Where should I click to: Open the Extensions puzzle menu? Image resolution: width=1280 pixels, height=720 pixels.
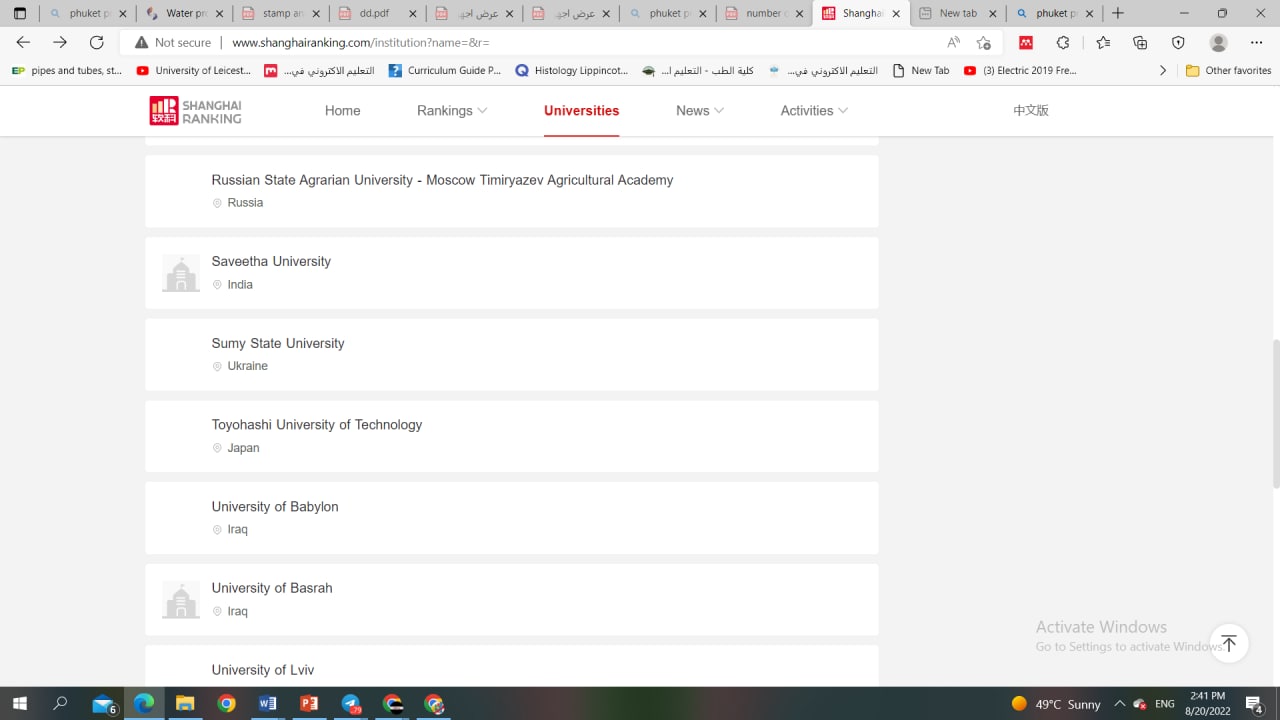click(1063, 43)
